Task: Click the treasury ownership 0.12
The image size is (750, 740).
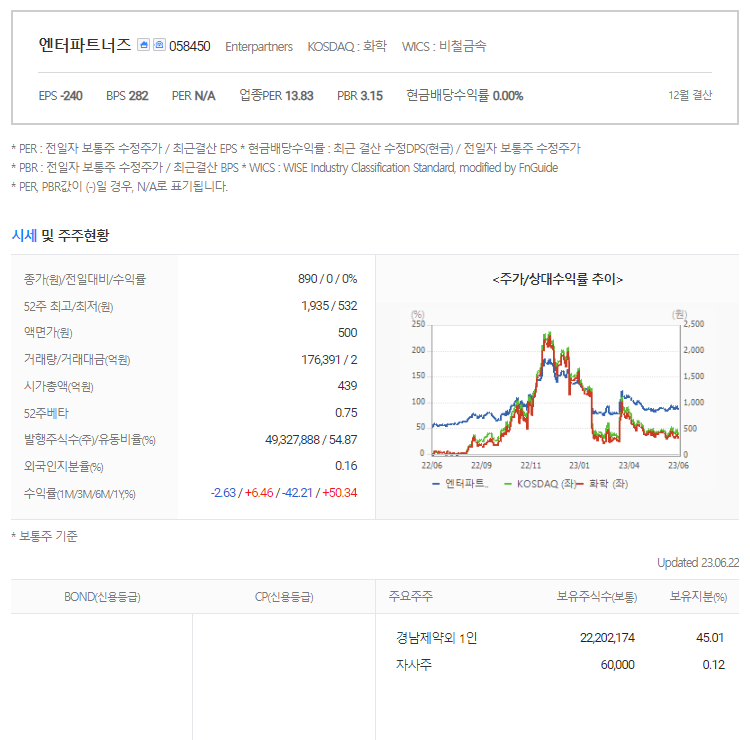Action: (713, 664)
